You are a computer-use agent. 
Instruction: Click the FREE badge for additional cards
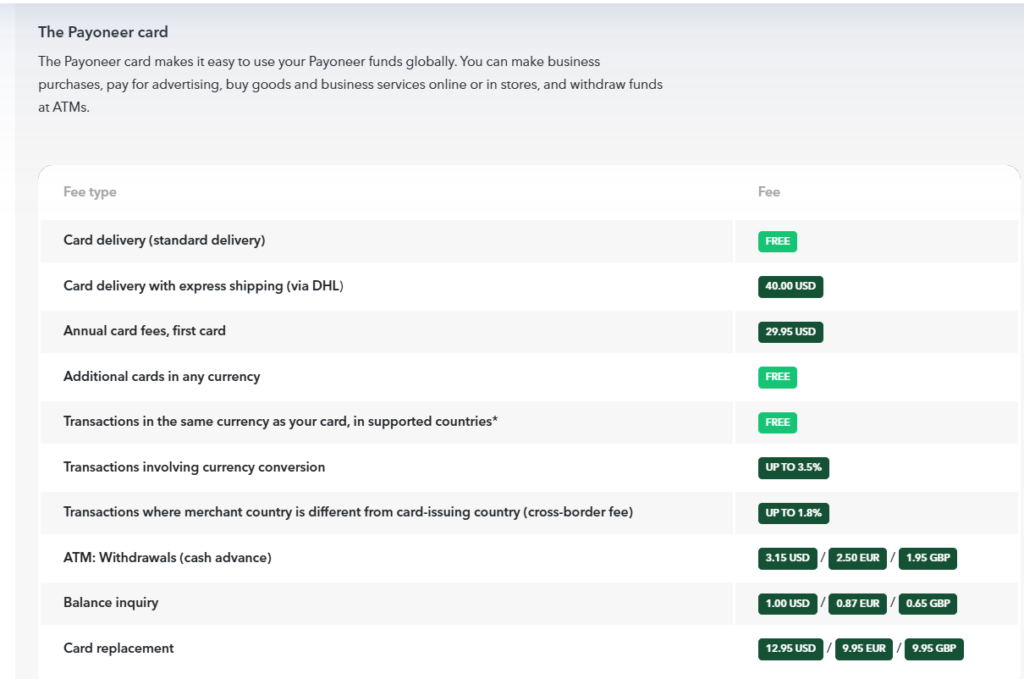[x=777, y=377]
